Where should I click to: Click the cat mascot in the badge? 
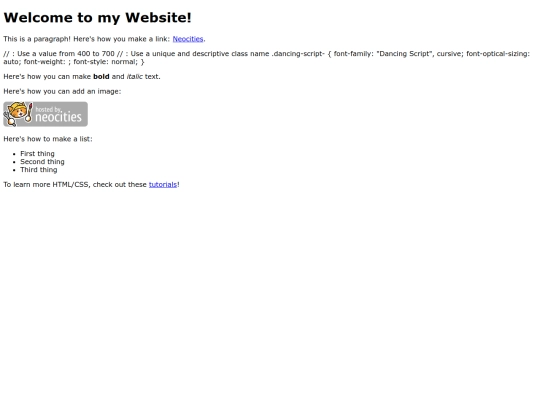[18, 114]
